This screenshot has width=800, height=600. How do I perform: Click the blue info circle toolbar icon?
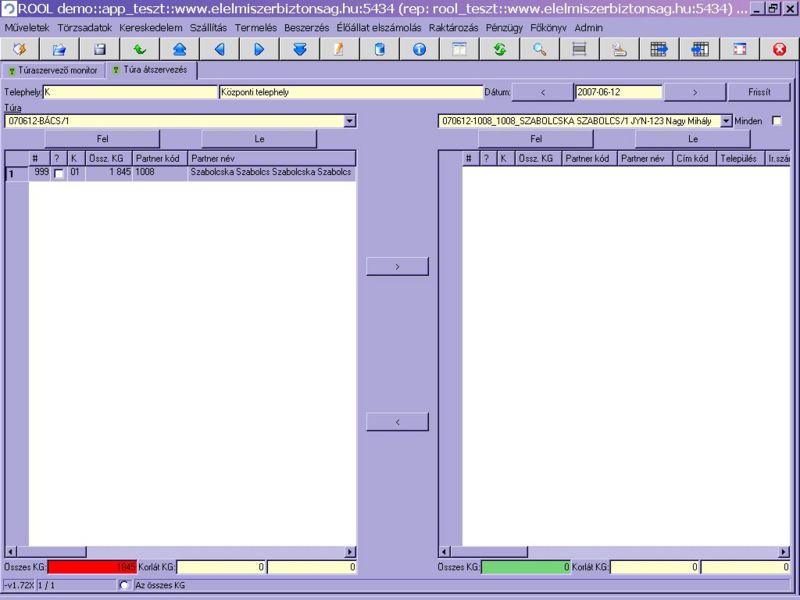click(419, 49)
